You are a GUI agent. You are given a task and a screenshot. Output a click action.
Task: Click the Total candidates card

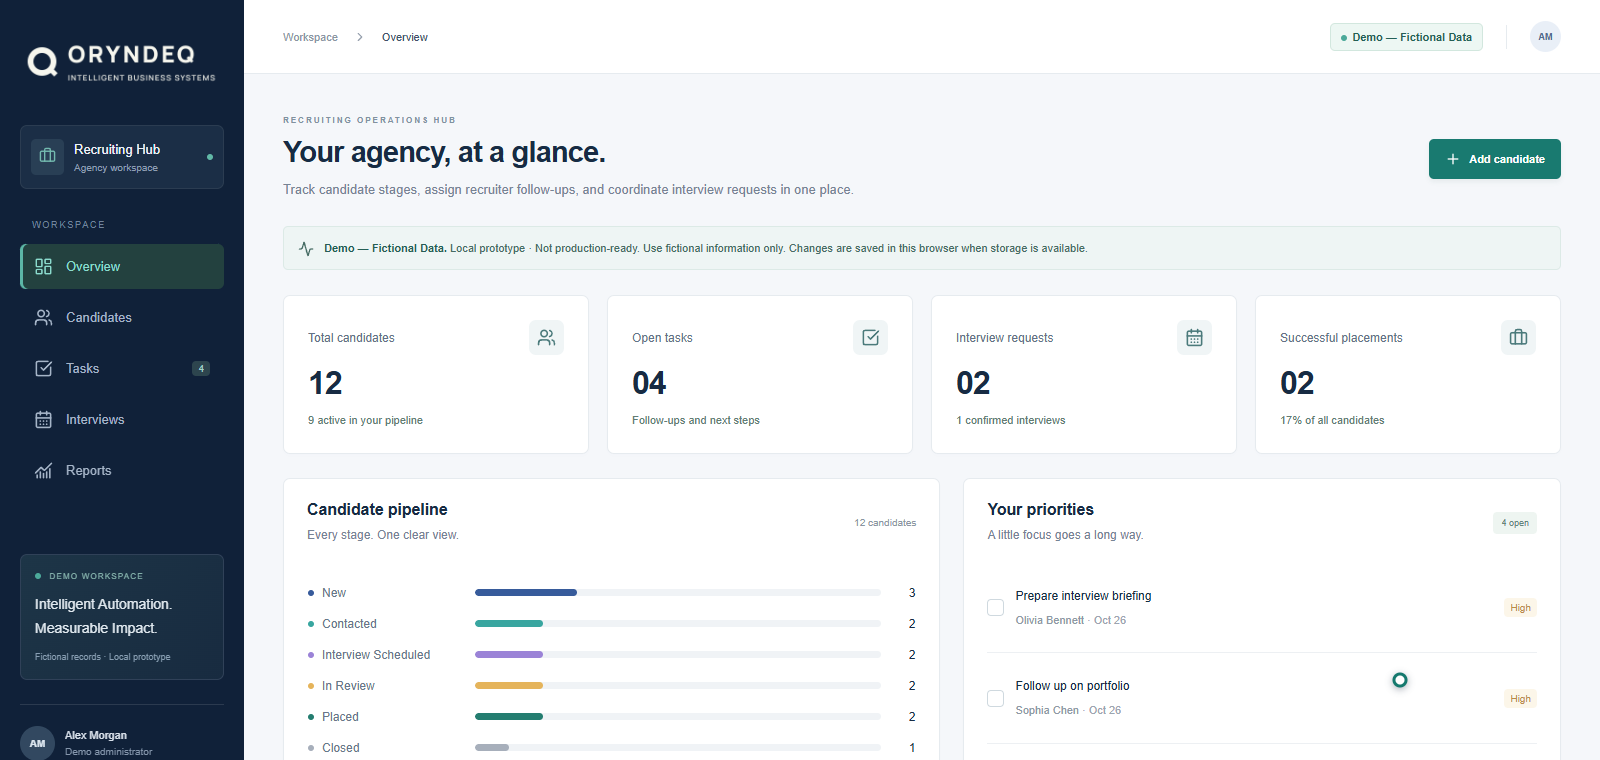pos(436,375)
